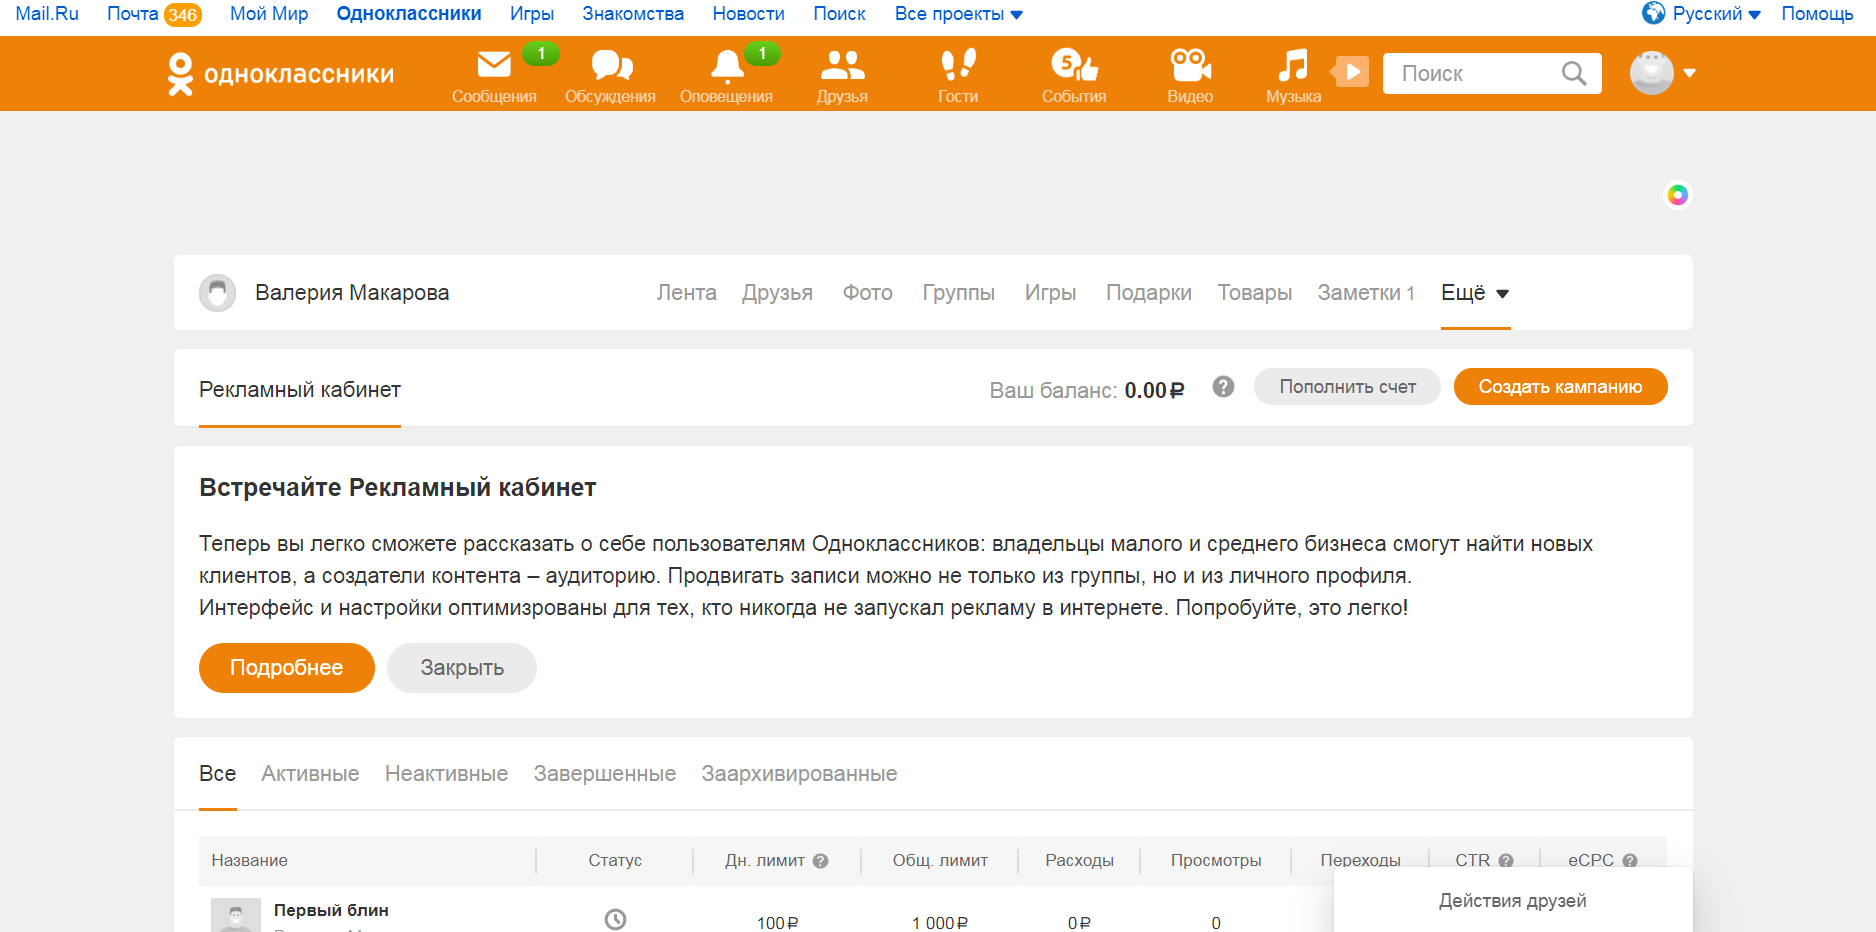Go to the Группы profile tab
This screenshot has width=1876, height=932.
[958, 293]
